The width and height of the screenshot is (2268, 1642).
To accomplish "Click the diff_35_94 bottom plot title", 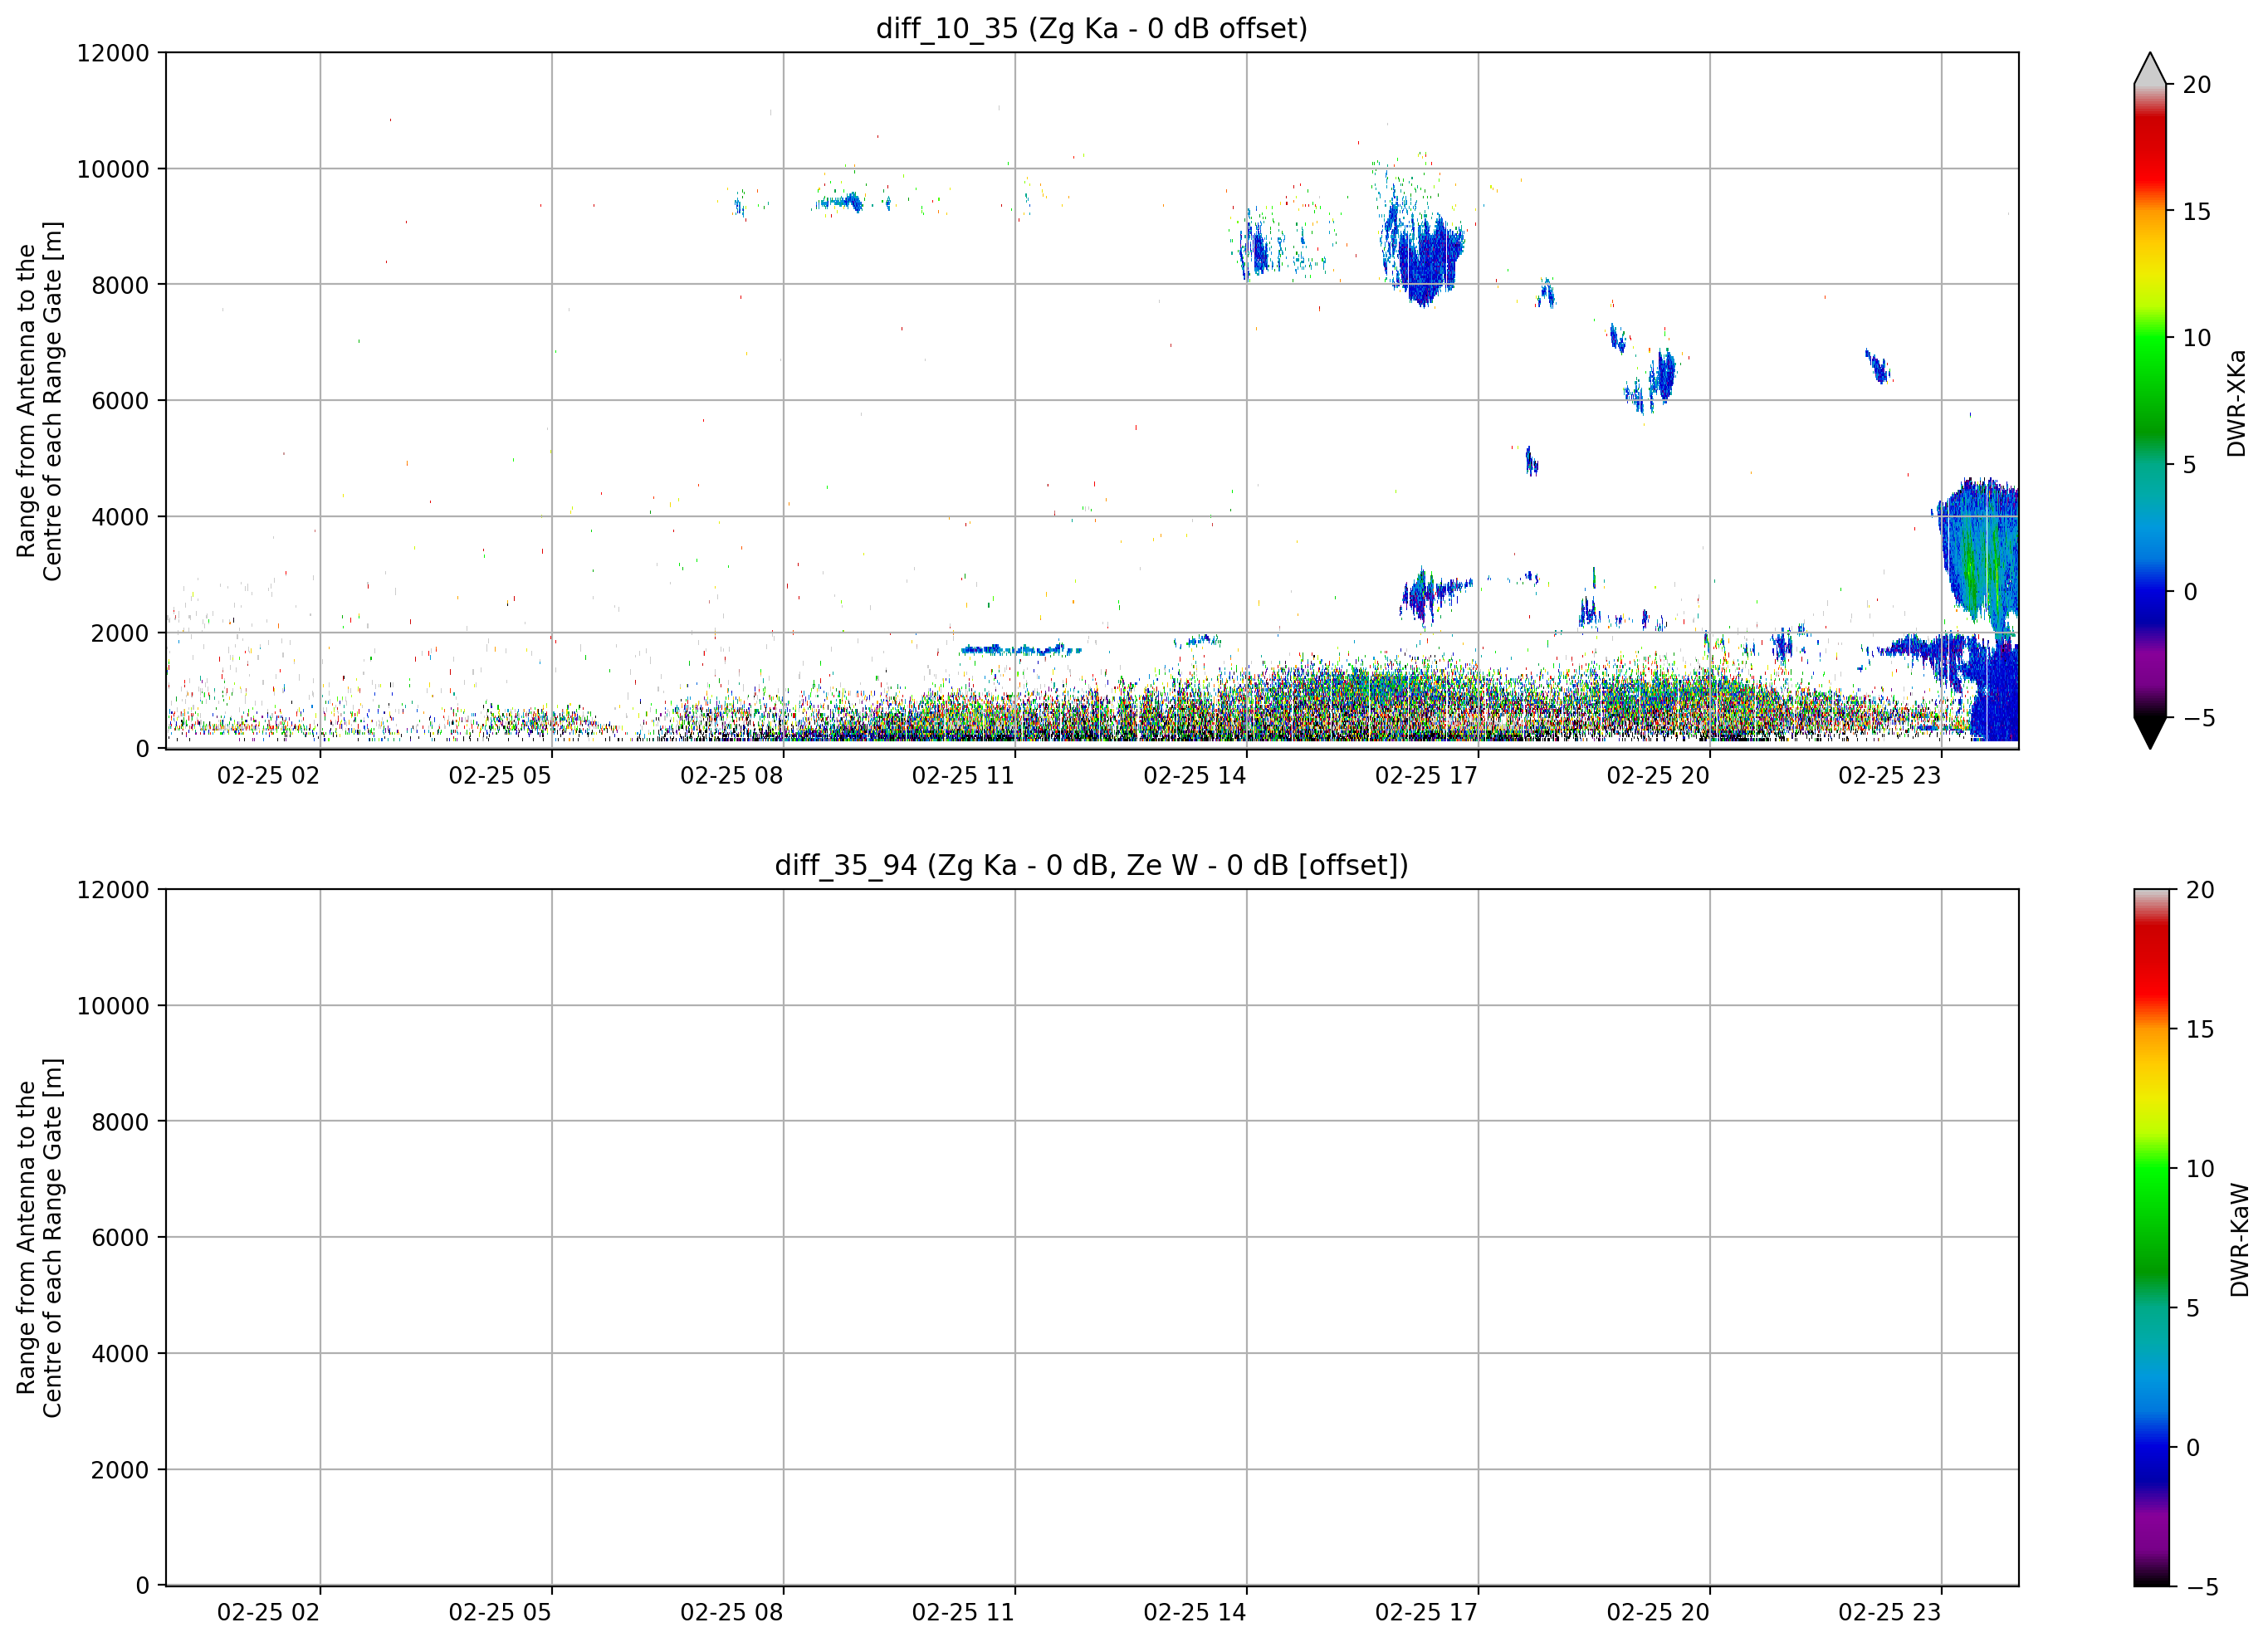I will 1091,865.
